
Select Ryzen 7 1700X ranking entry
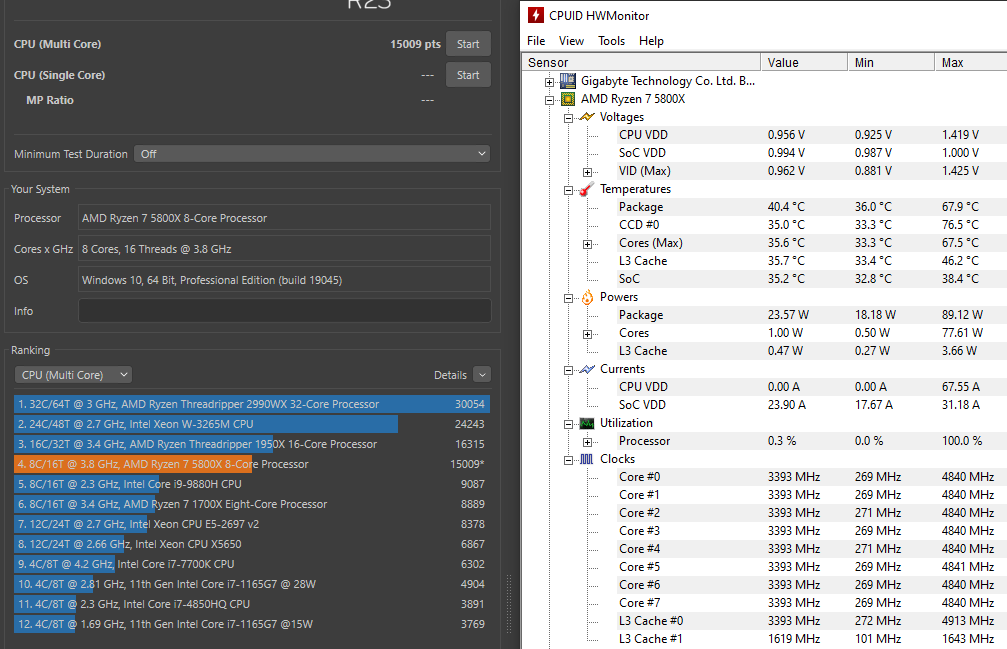pos(252,504)
